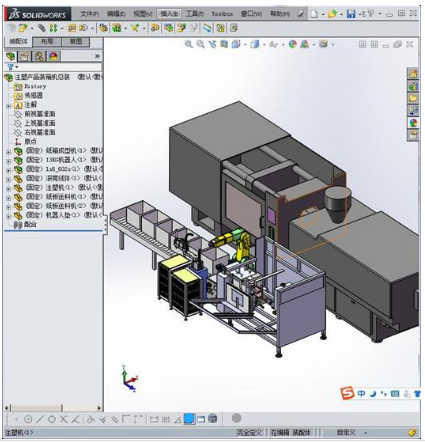This screenshot has height=443, width=425.
Task: Click the Sogou input method S icon
Action: click(x=347, y=394)
